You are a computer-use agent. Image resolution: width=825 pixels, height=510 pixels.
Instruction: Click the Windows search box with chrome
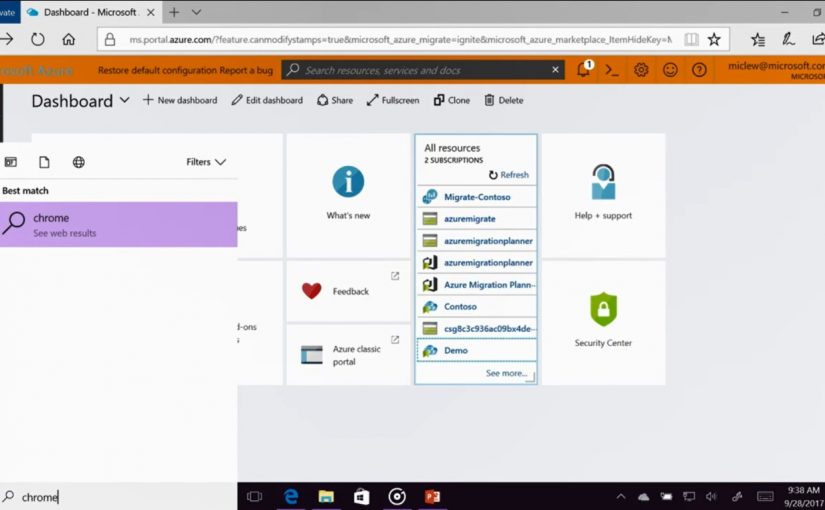(118, 497)
